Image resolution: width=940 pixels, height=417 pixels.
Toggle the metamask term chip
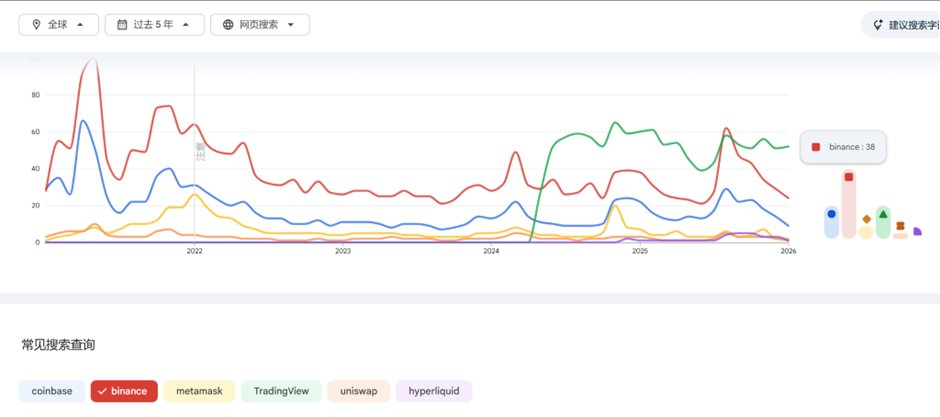click(x=199, y=391)
